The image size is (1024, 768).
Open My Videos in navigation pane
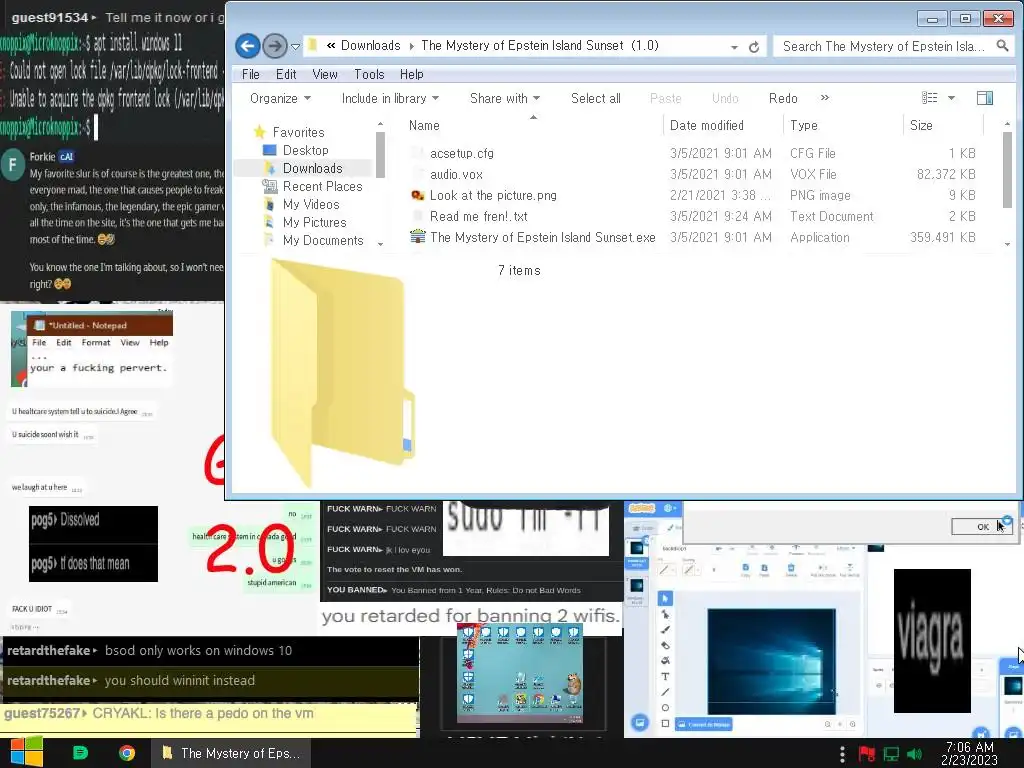pos(311,204)
